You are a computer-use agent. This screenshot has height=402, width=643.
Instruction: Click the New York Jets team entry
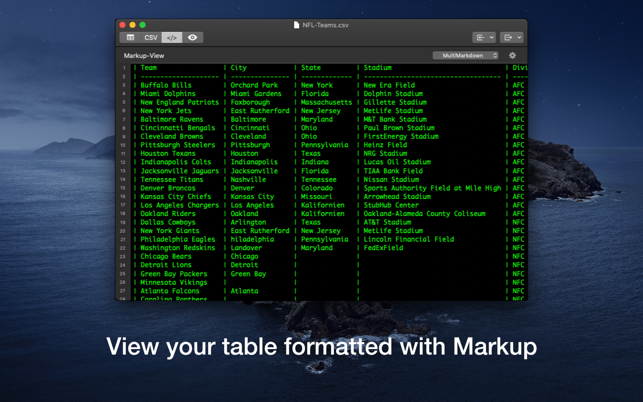166,111
